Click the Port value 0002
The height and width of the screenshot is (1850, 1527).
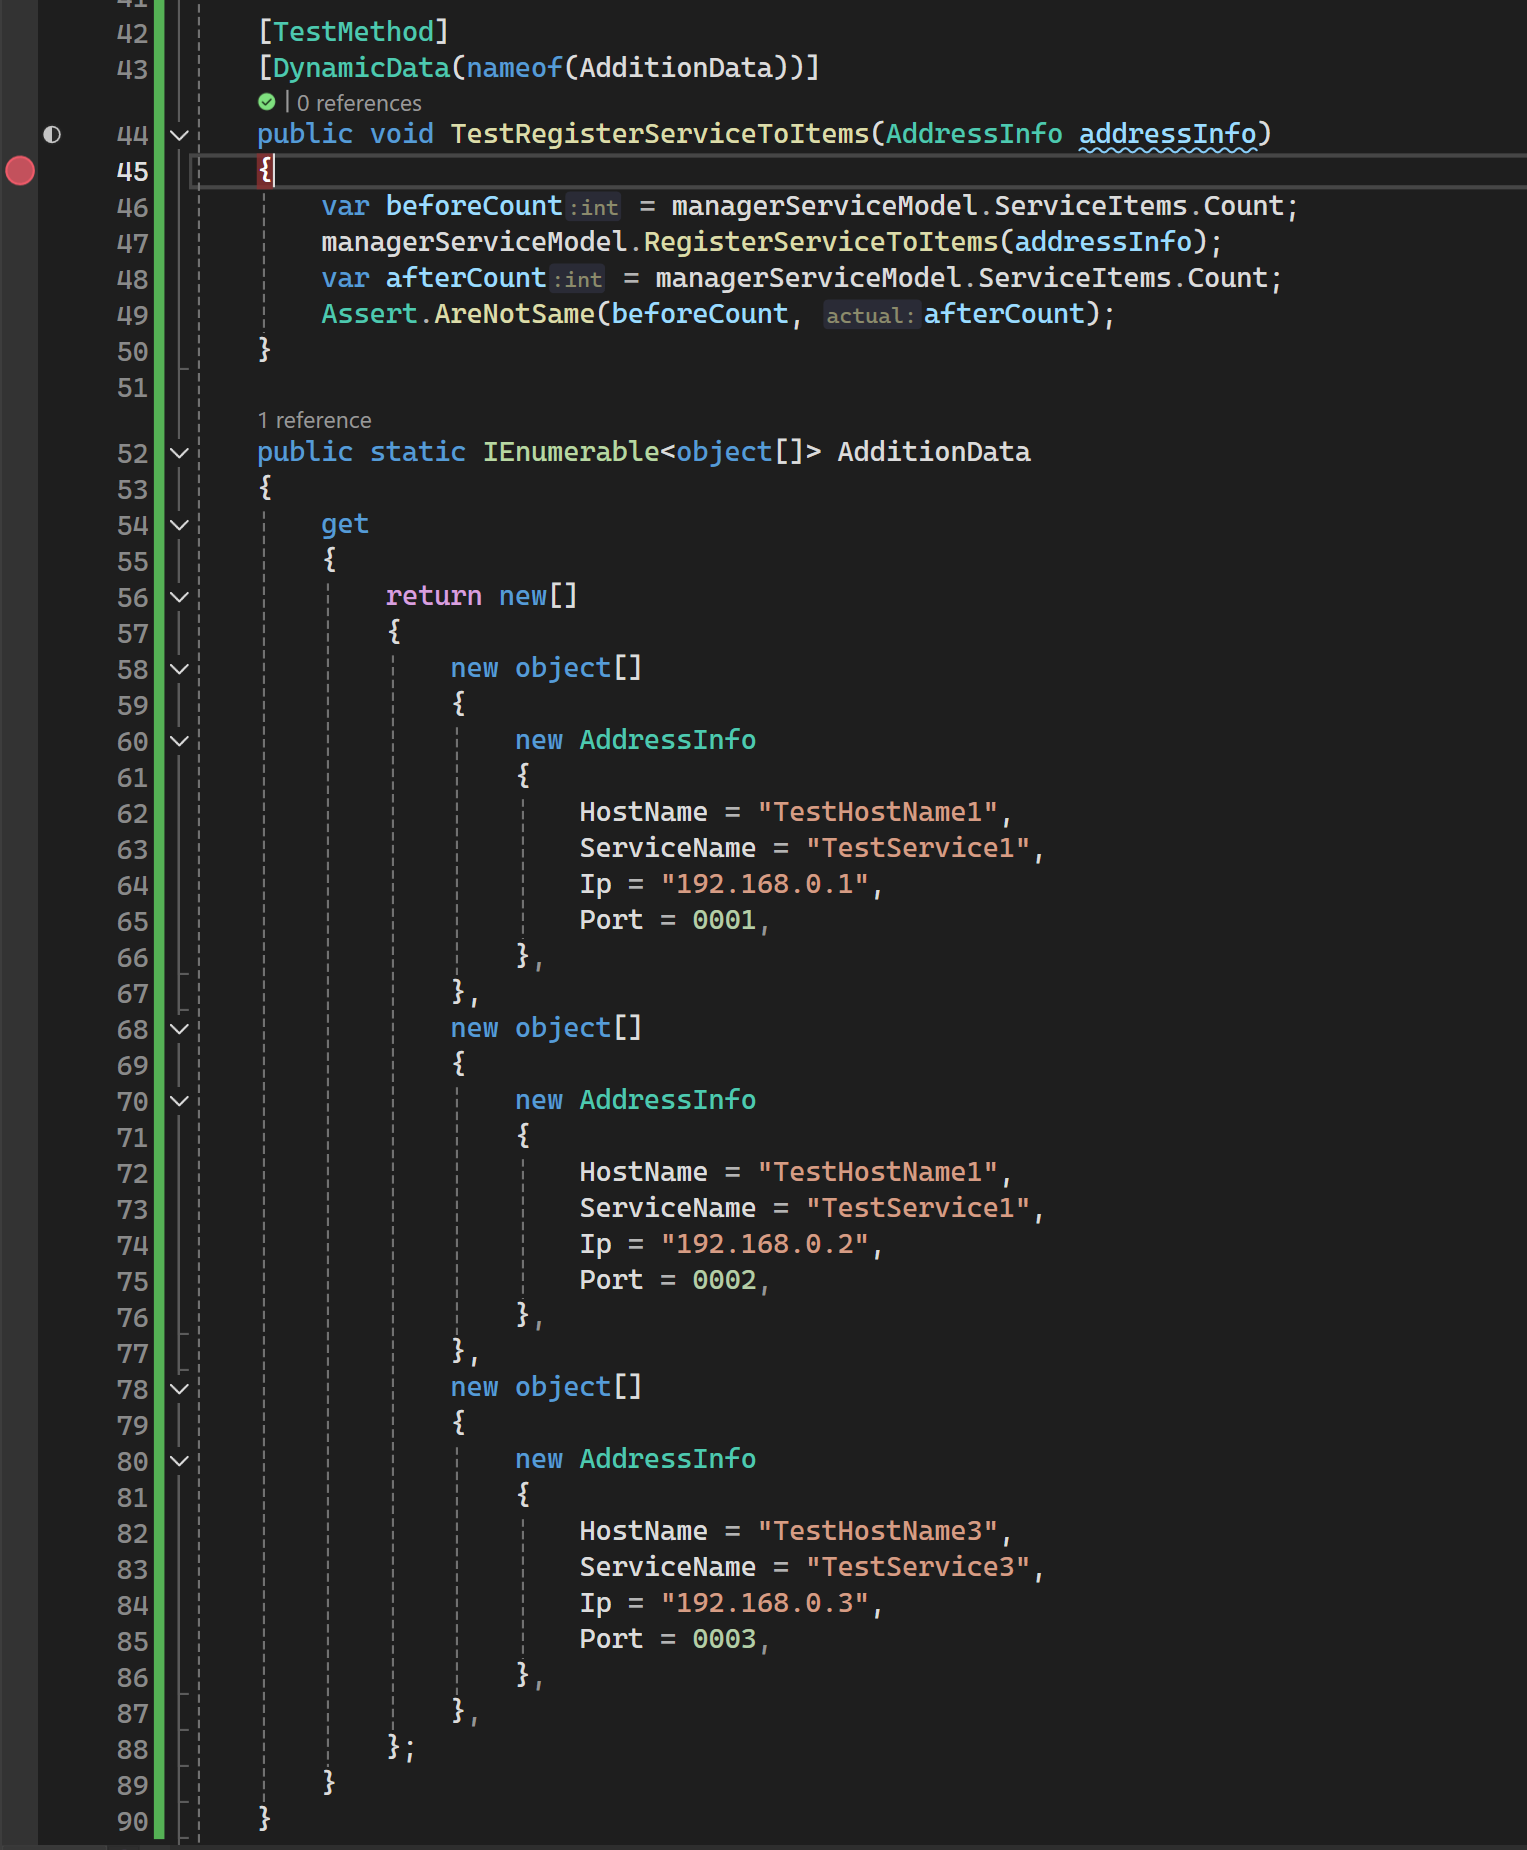click(x=724, y=1280)
